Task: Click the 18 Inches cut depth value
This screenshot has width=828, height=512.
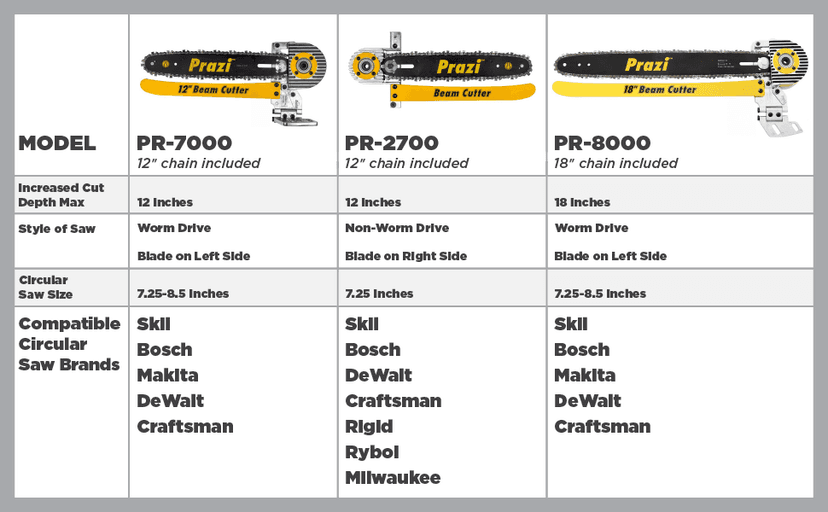Action: (x=582, y=202)
